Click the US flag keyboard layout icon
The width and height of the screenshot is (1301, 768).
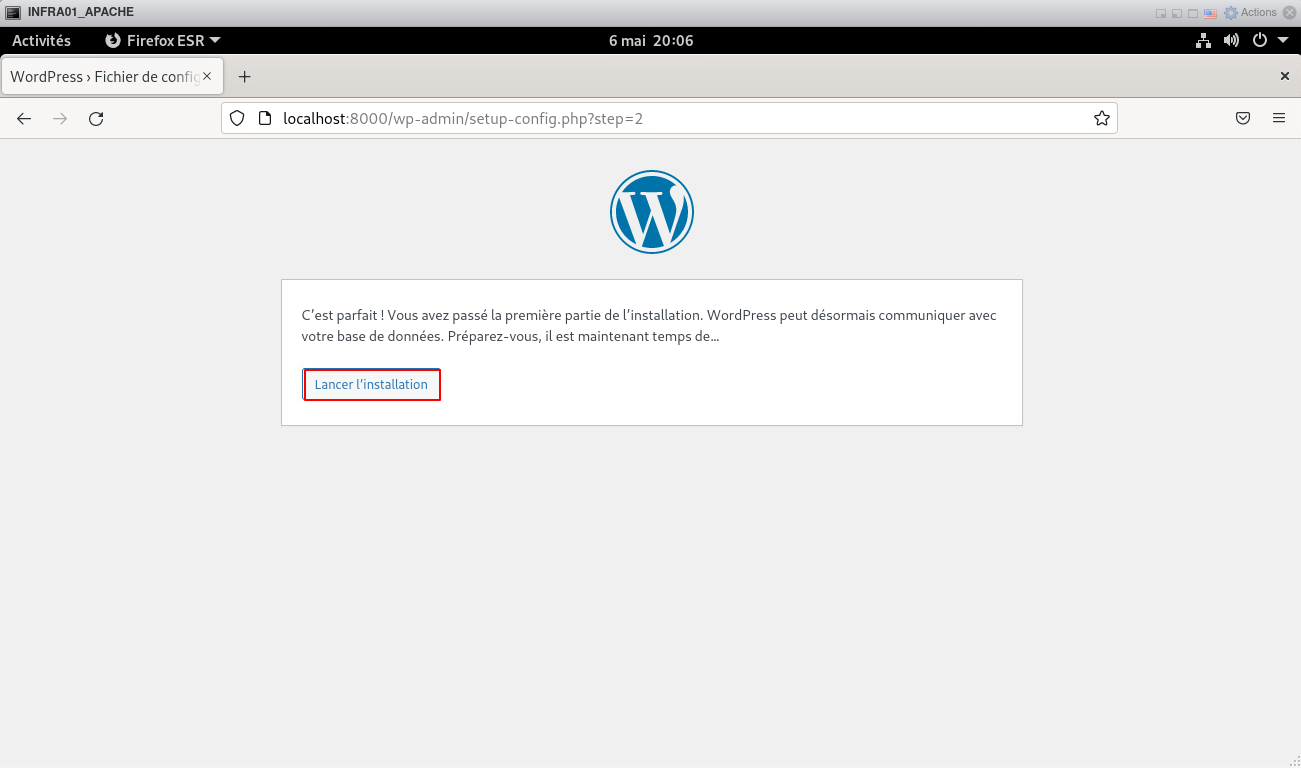[x=1210, y=13]
